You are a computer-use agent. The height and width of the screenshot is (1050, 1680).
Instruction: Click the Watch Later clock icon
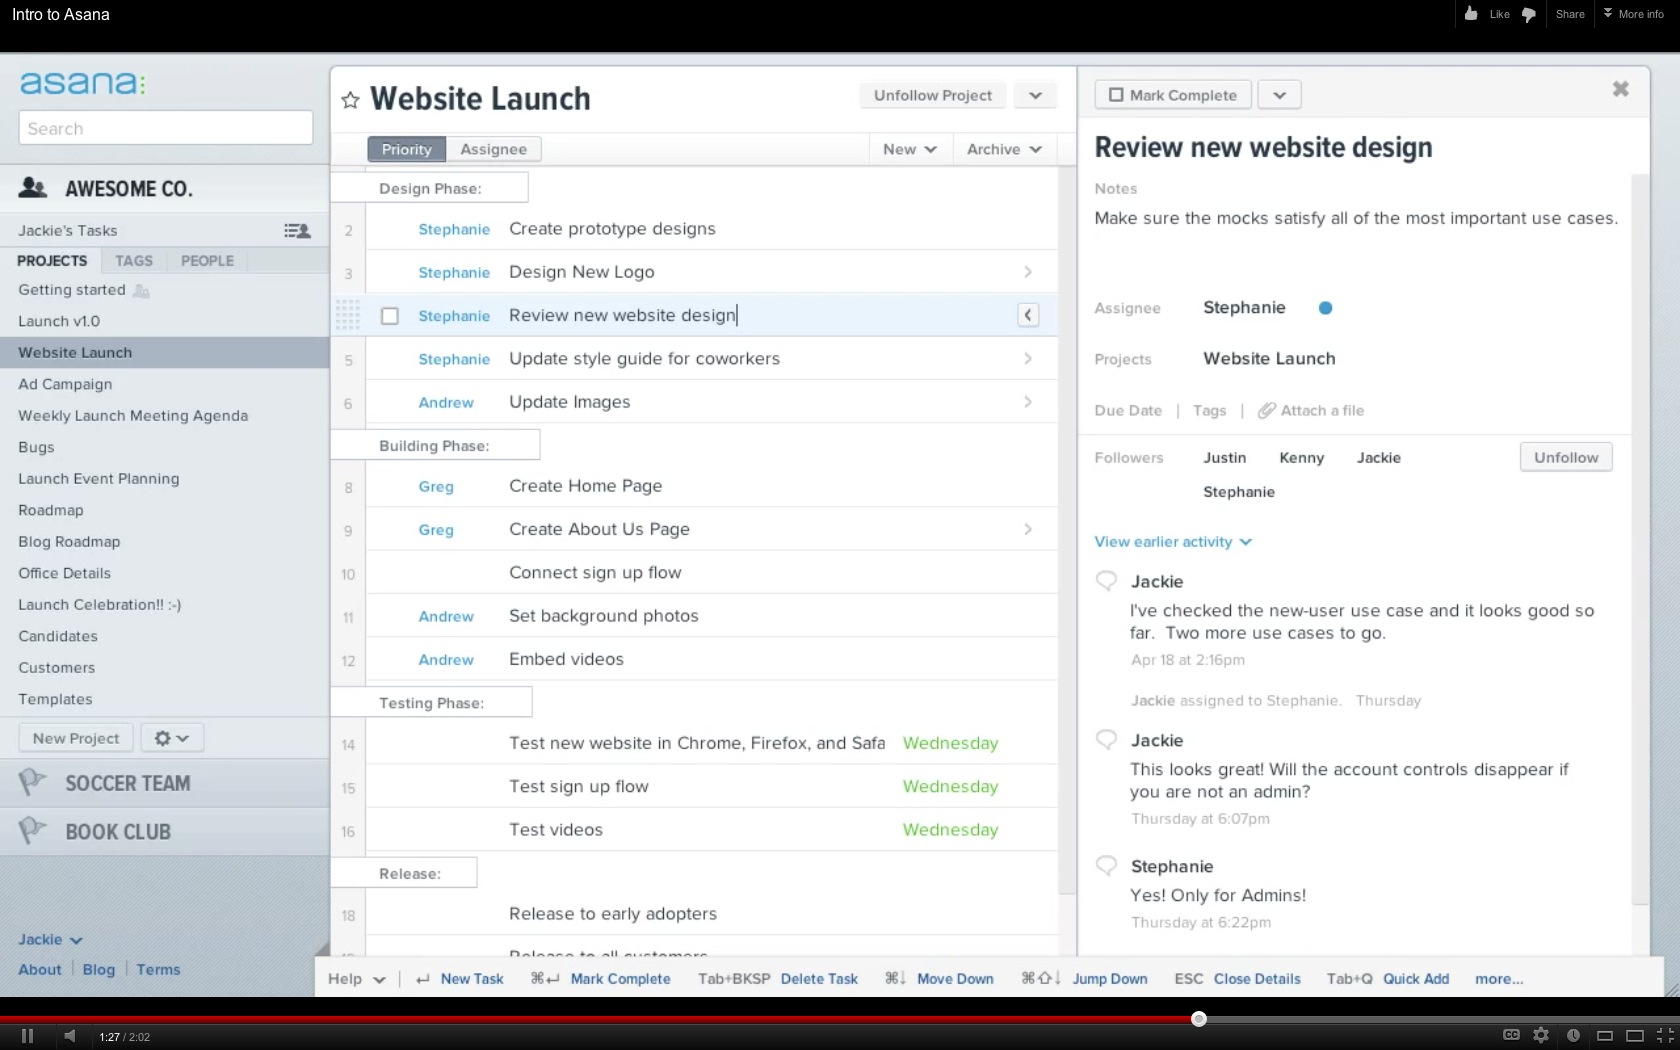pyautogui.click(x=1573, y=1036)
